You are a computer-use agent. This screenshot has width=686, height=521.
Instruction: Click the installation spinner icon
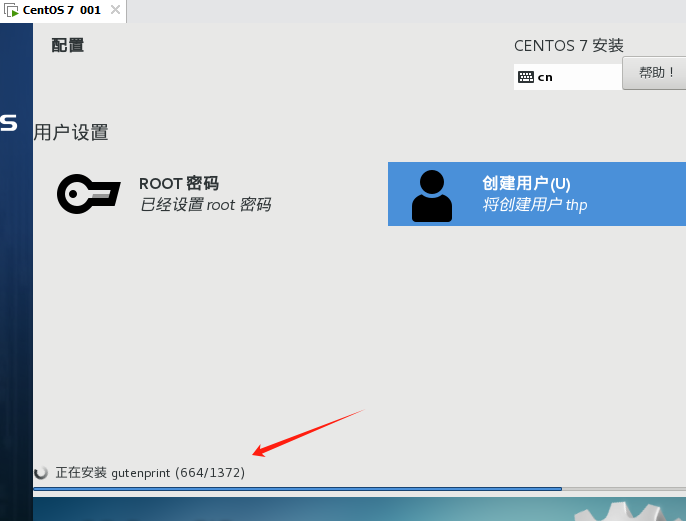tap(41, 472)
